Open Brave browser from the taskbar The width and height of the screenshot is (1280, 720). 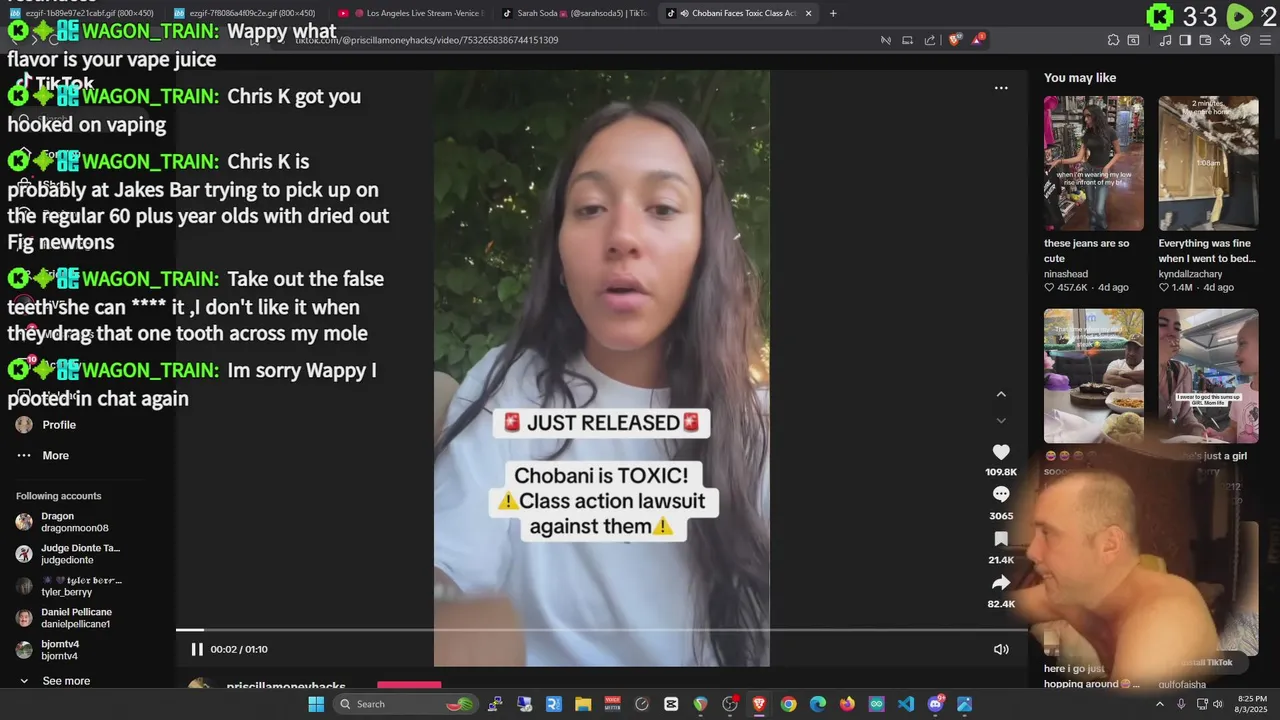pyautogui.click(x=759, y=704)
